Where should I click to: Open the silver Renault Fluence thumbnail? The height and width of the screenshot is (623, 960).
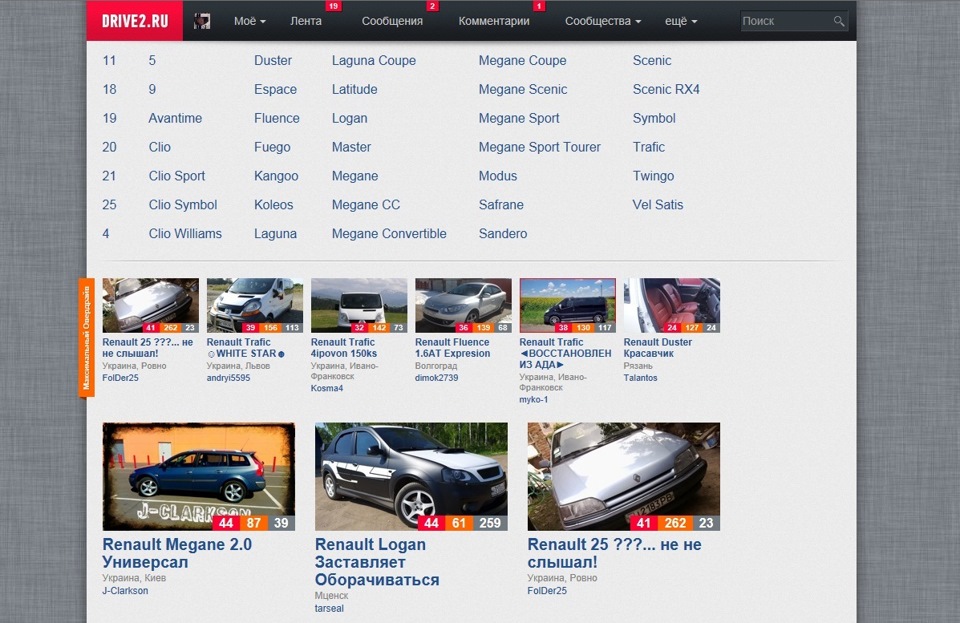463,305
